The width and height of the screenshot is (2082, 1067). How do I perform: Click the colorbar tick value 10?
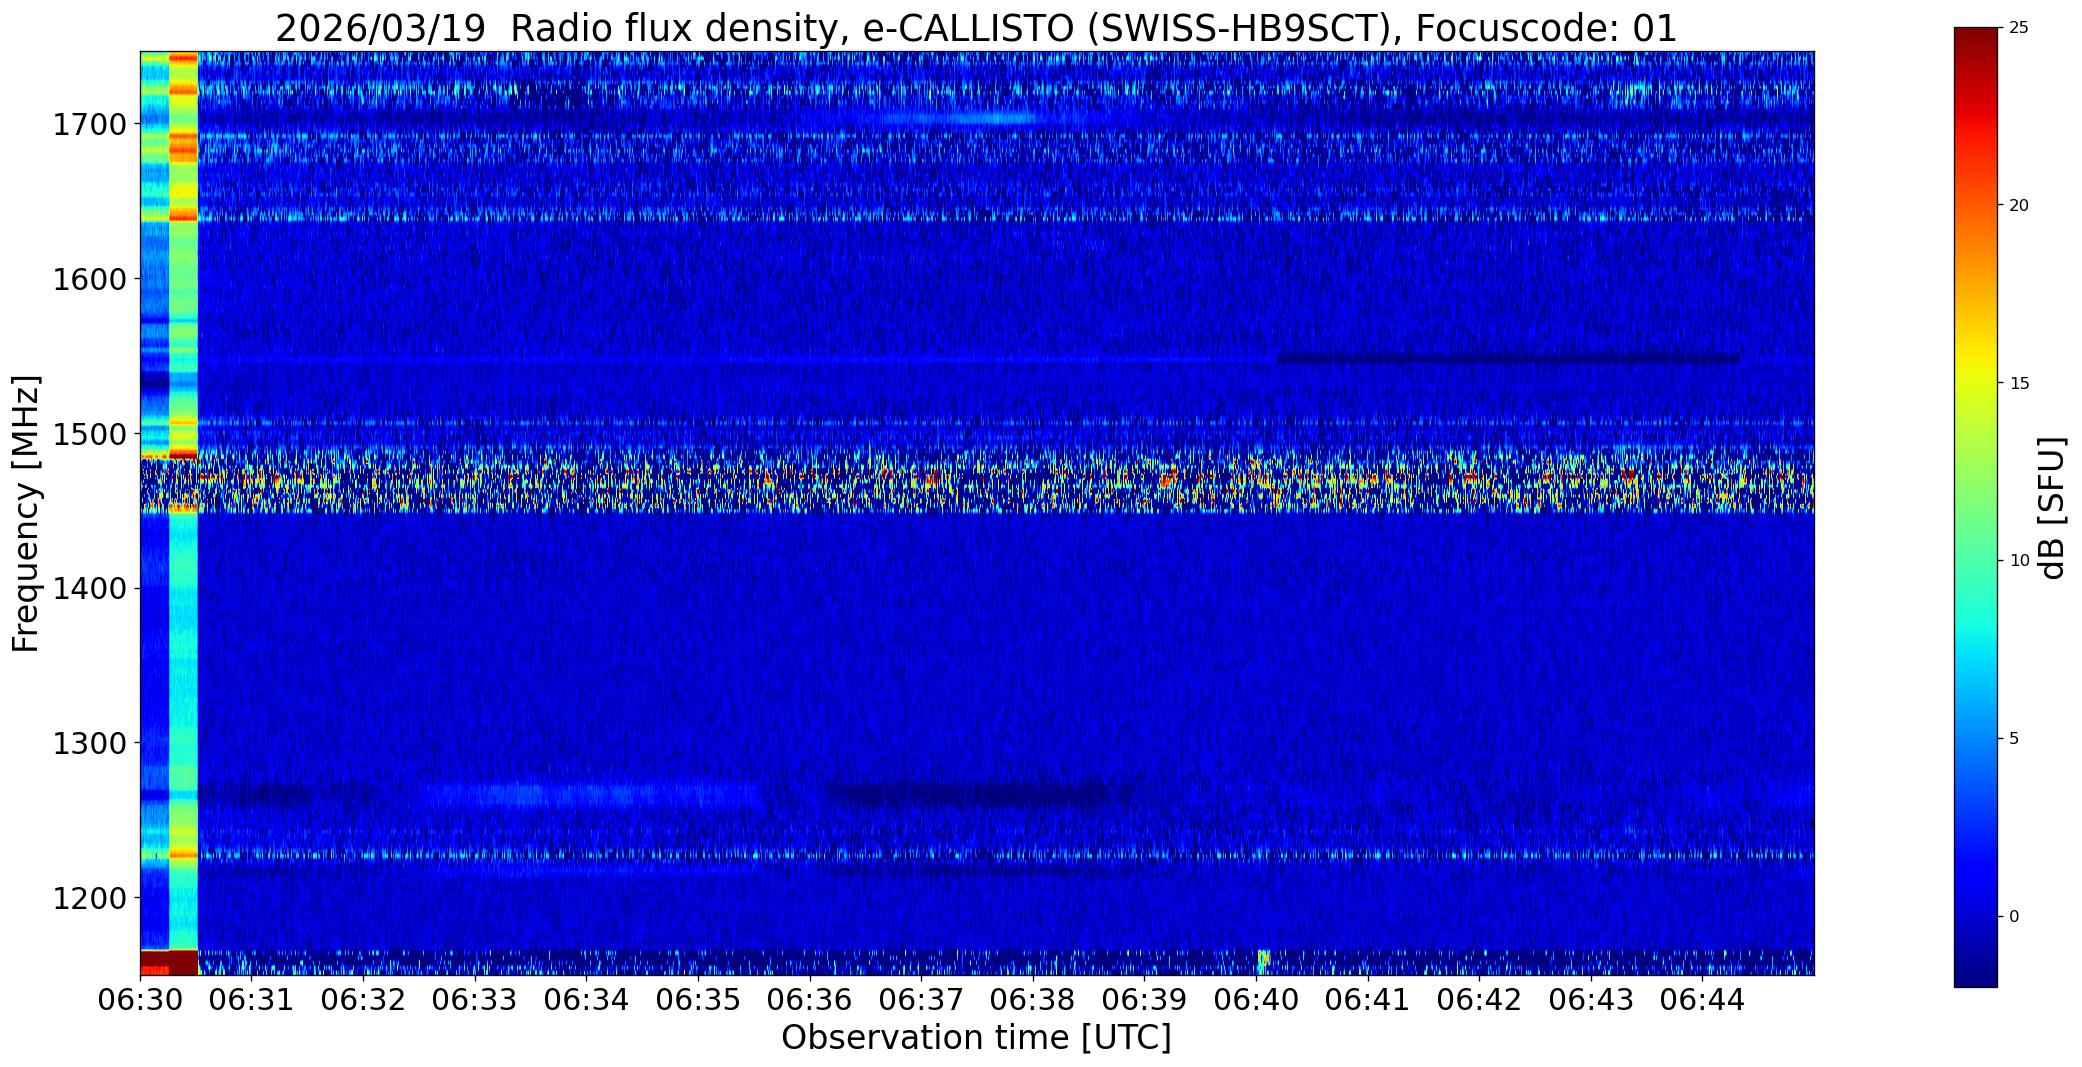pos(2019,561)
